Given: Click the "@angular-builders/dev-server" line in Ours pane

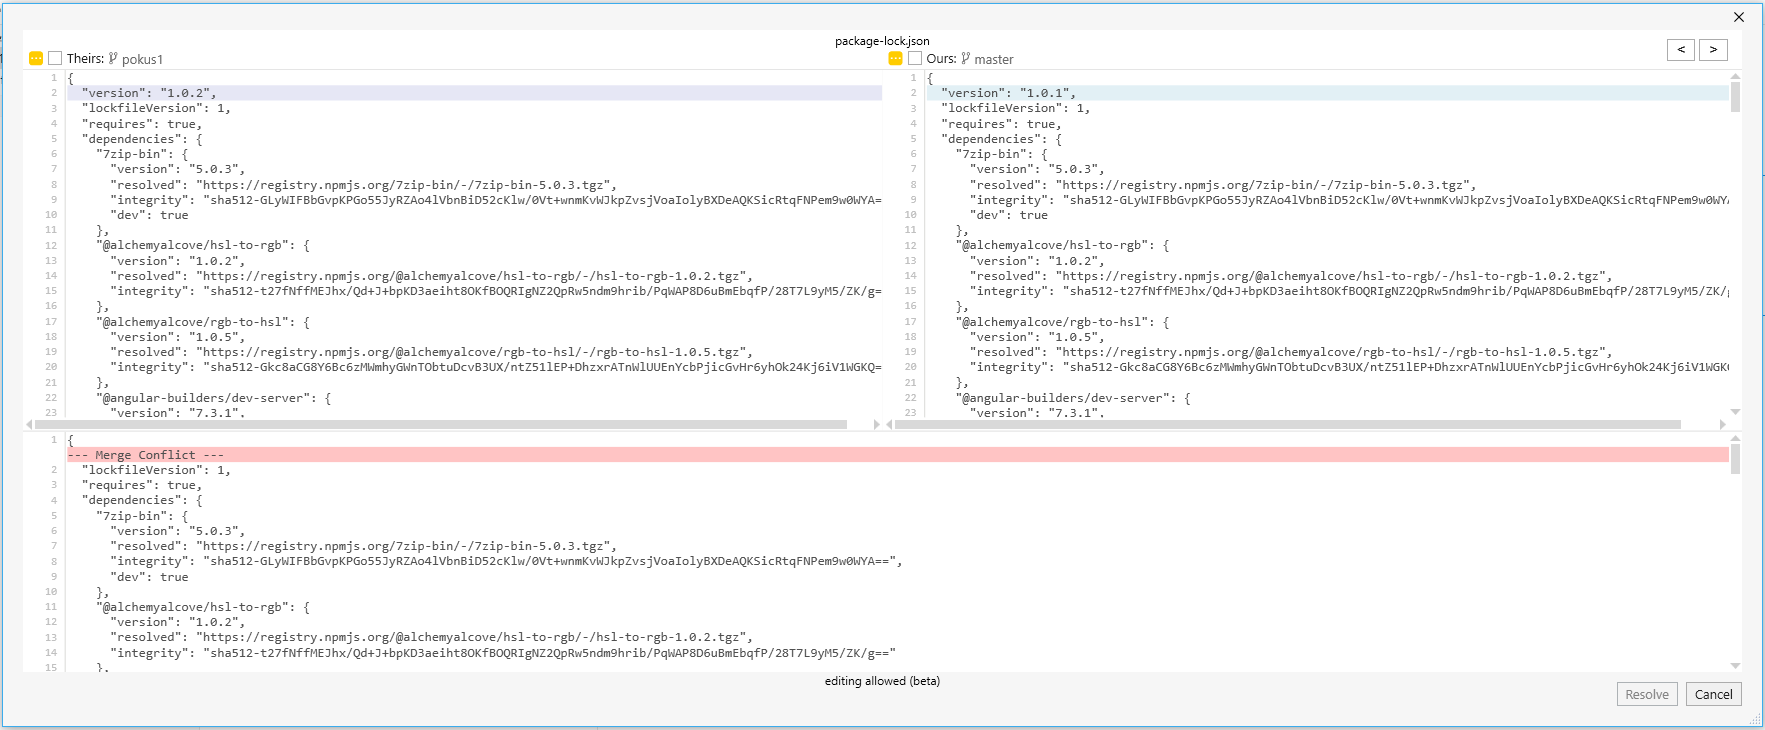Looking at the screenshot, I should coord(1073,398).
